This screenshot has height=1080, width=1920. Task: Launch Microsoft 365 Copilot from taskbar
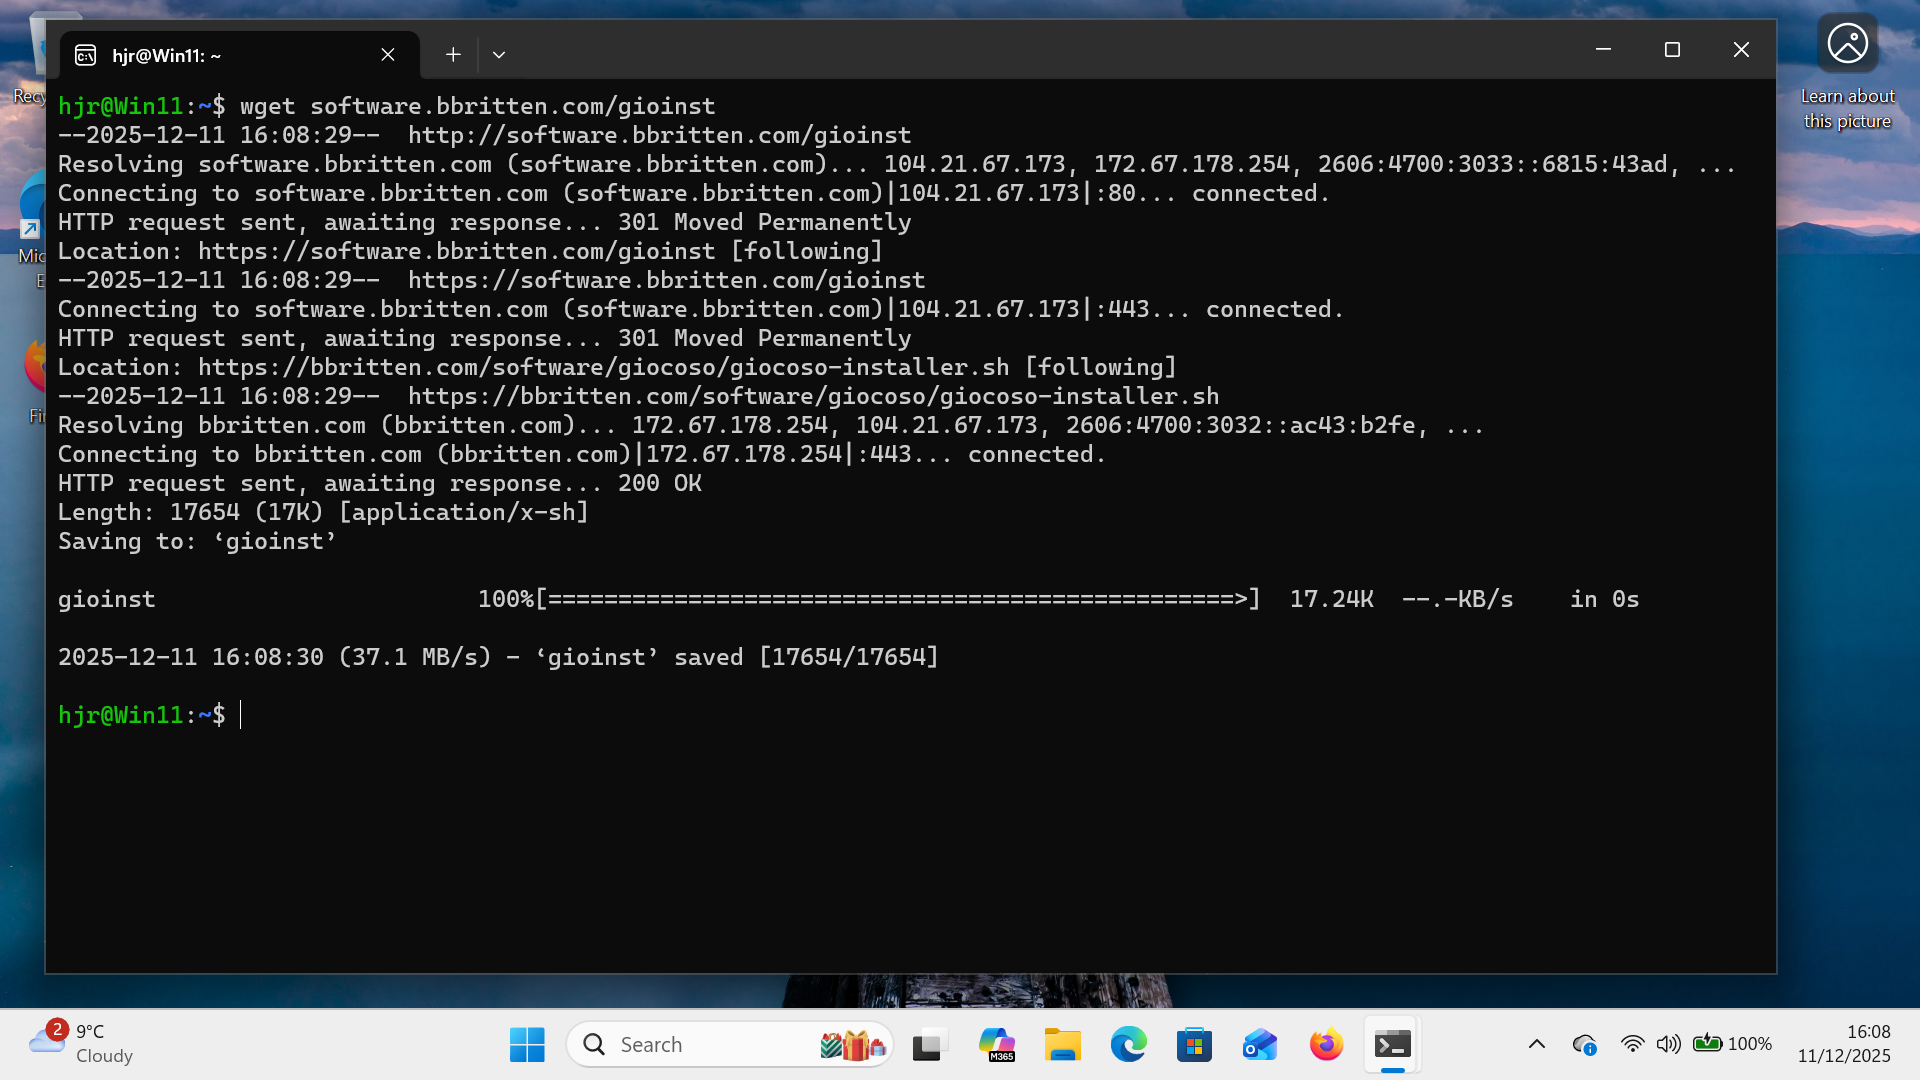[x=996, y=1045]
